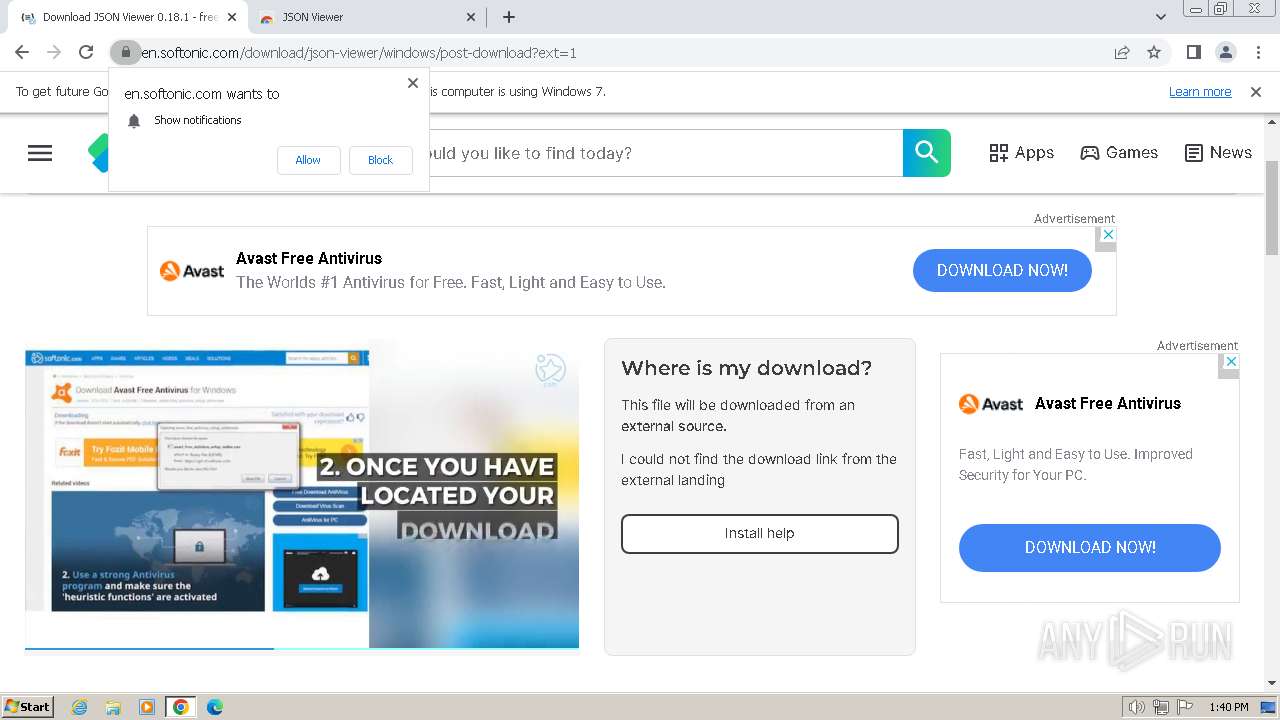Play the download instructions video

coord(302,497)
